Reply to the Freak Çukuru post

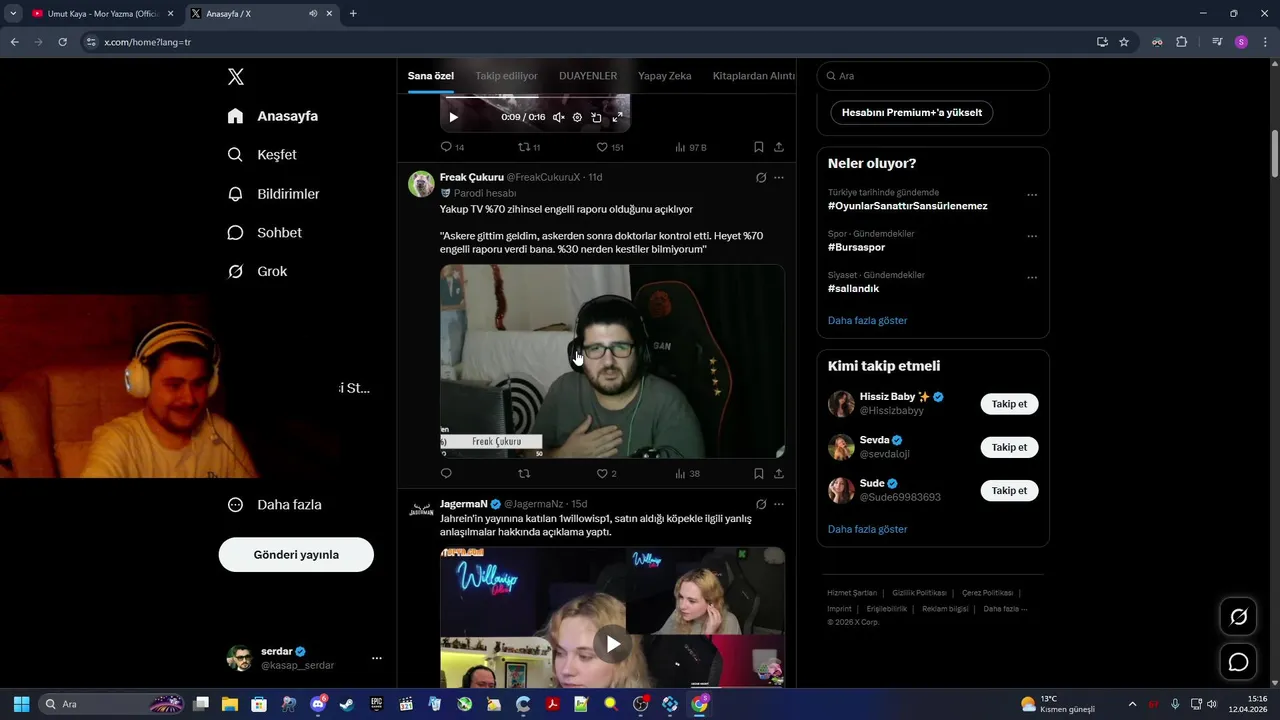click(x=446, y=474)
